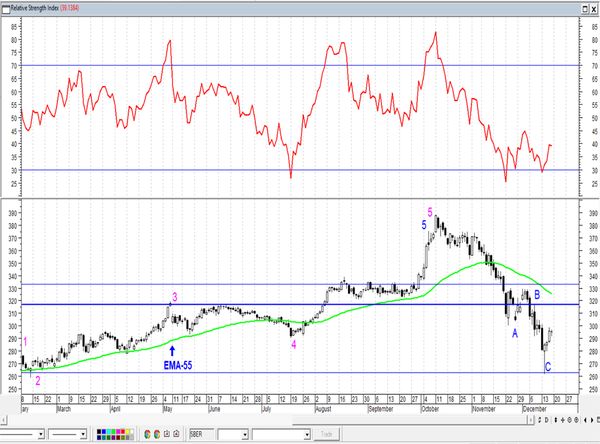The width and height of the screenshot is (600, 444).
Task: Open the wide dropdown before Trade button
Action: tap(307, 434)
